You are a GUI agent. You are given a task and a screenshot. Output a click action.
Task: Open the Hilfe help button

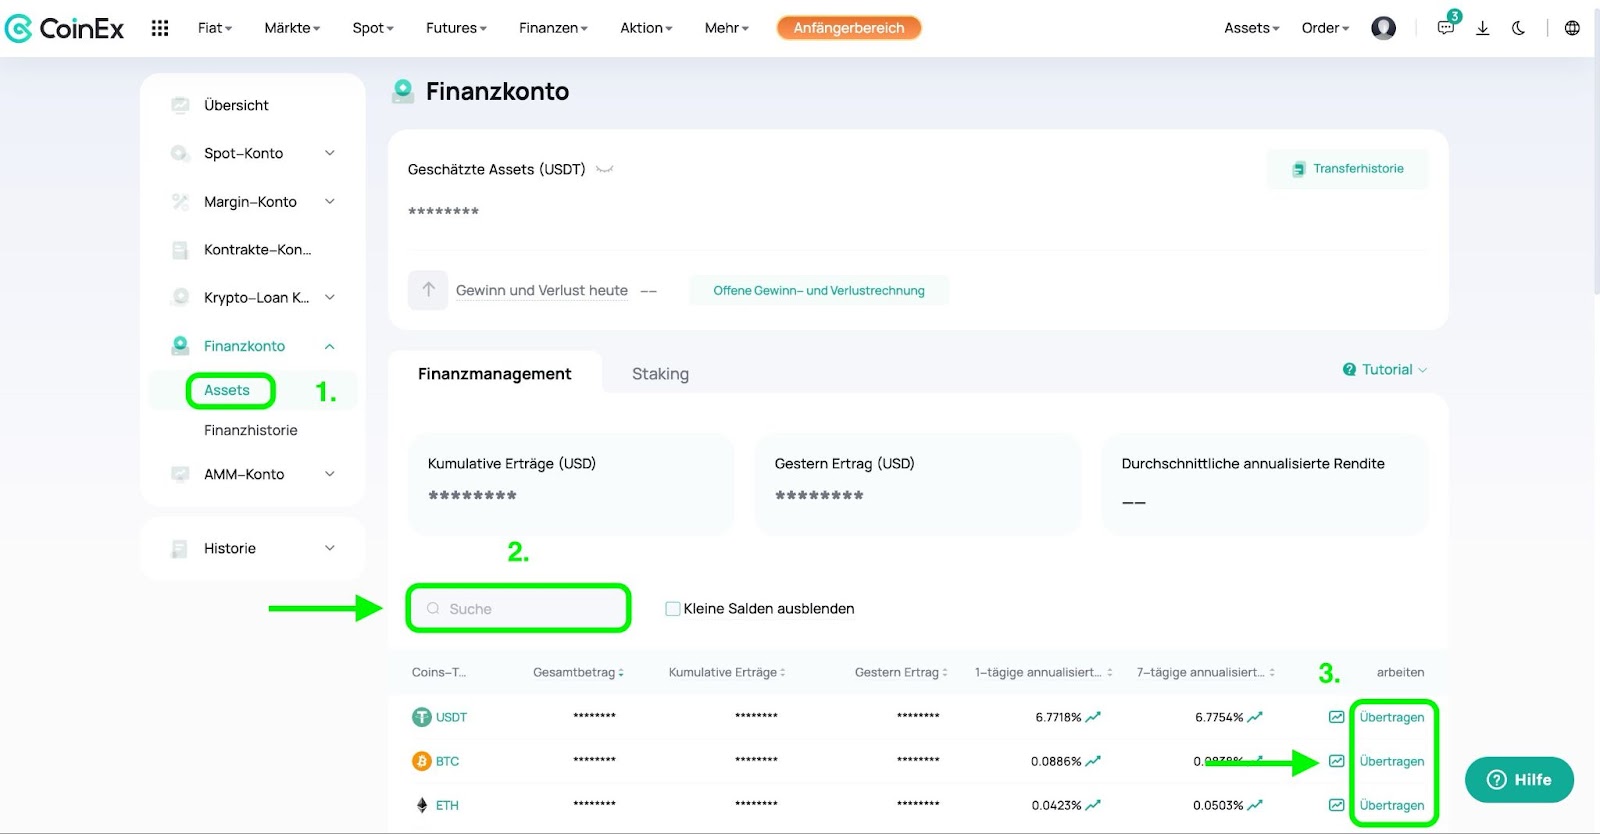pyautogui.click(x=1519, y=780)
